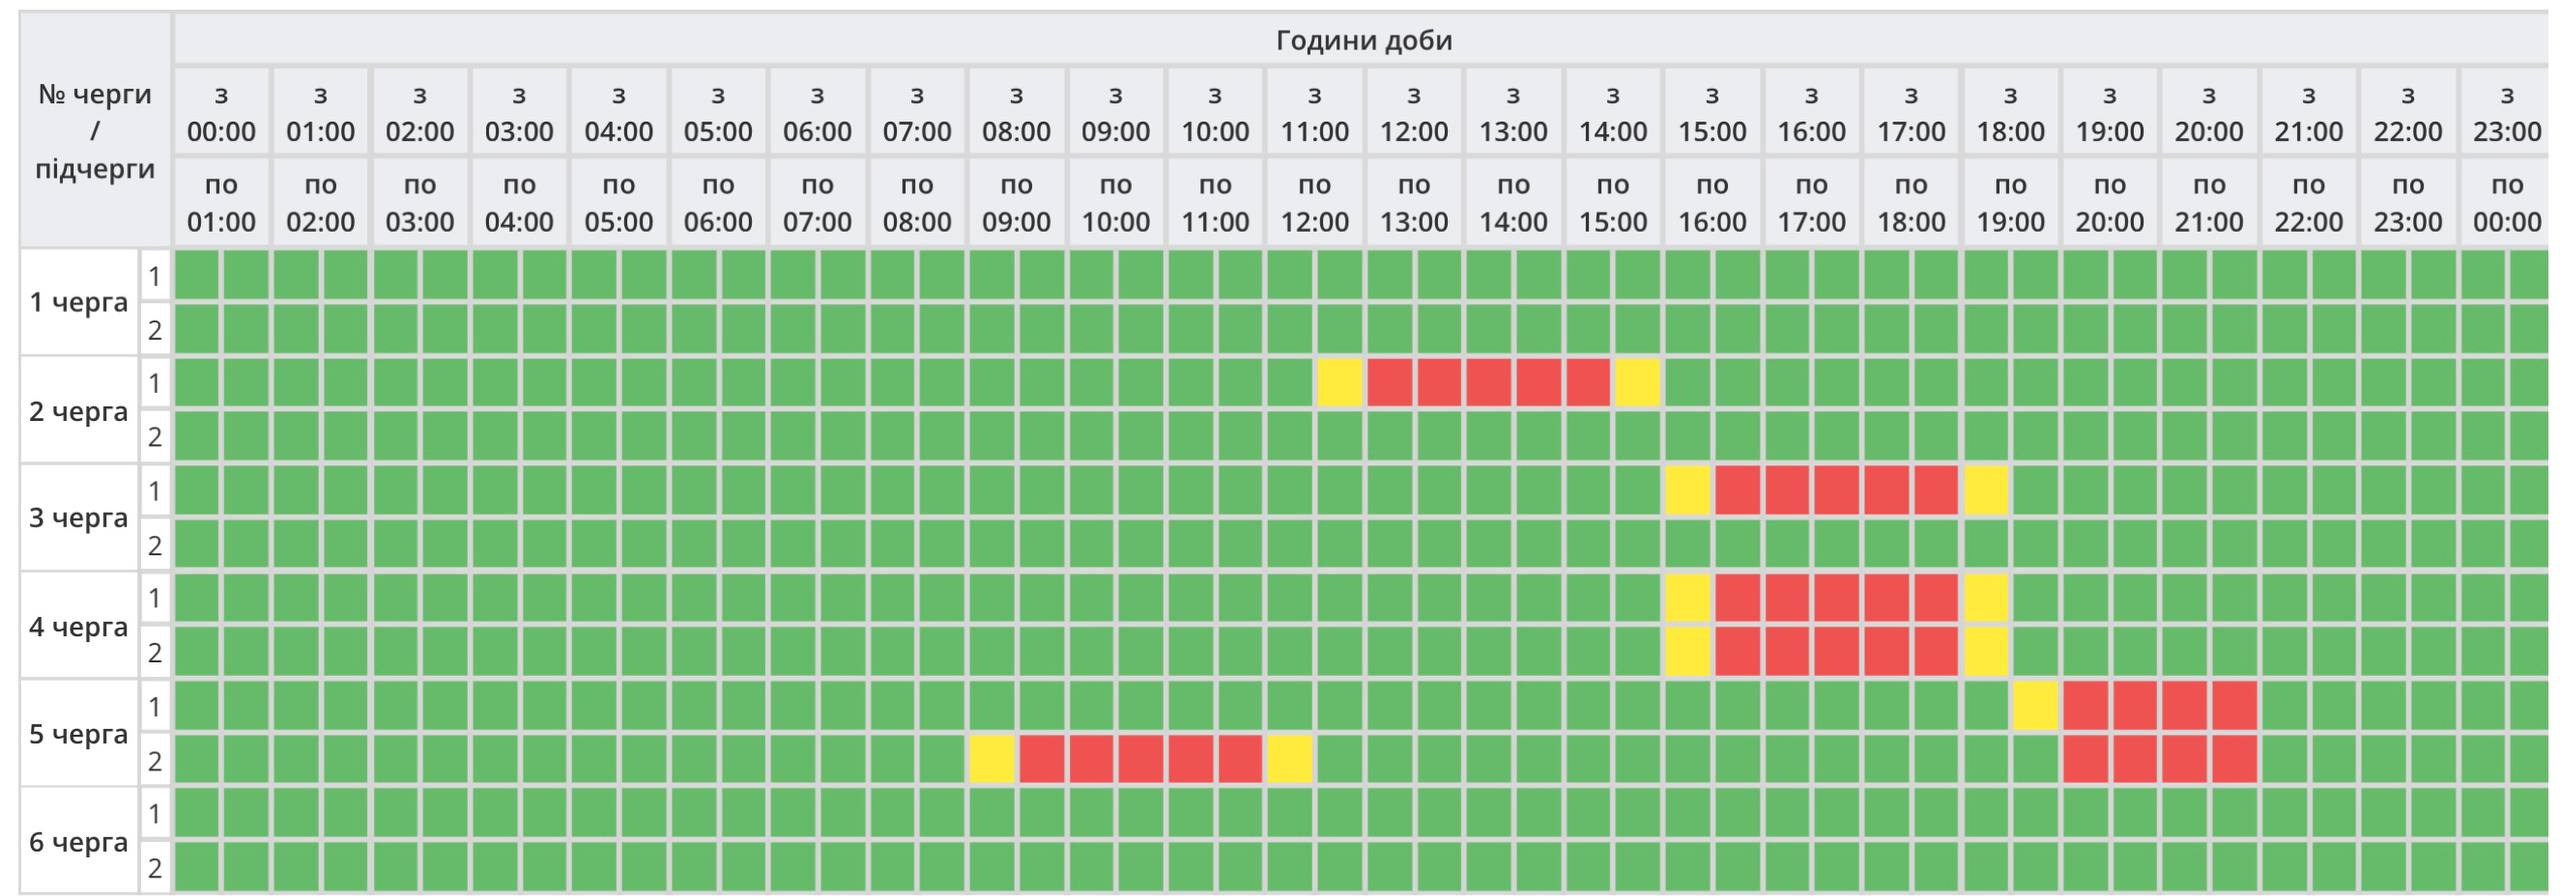2560x896 pixels.
Task: Click the "з 23:00" column header
Action: (2506, 113)
